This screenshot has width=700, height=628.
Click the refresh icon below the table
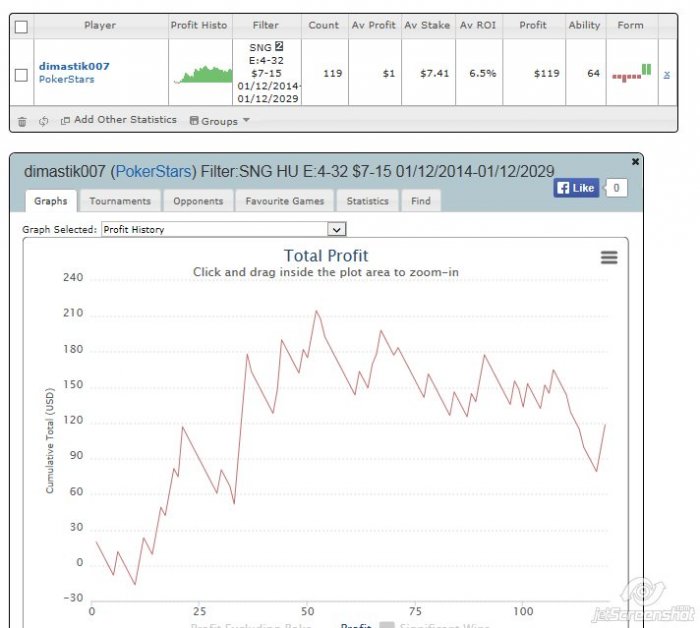(43, 121)
